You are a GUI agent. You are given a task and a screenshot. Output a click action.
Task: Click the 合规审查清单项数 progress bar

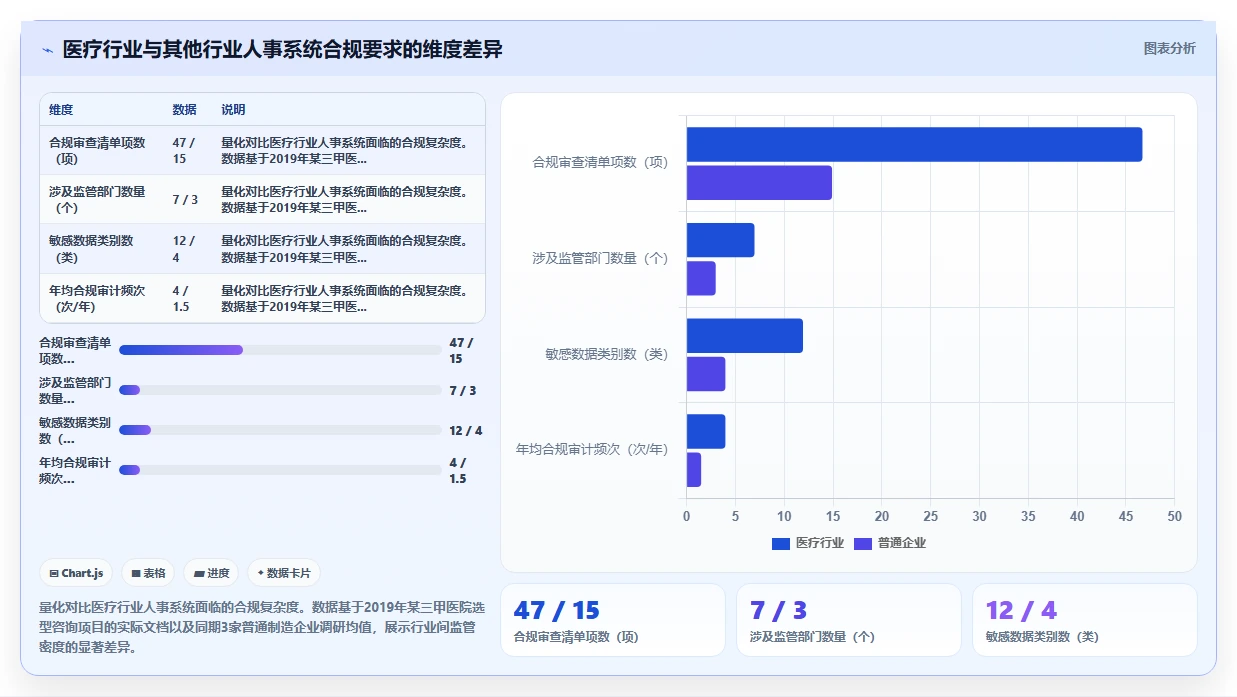pyautogui.click(x=280, y=350)
